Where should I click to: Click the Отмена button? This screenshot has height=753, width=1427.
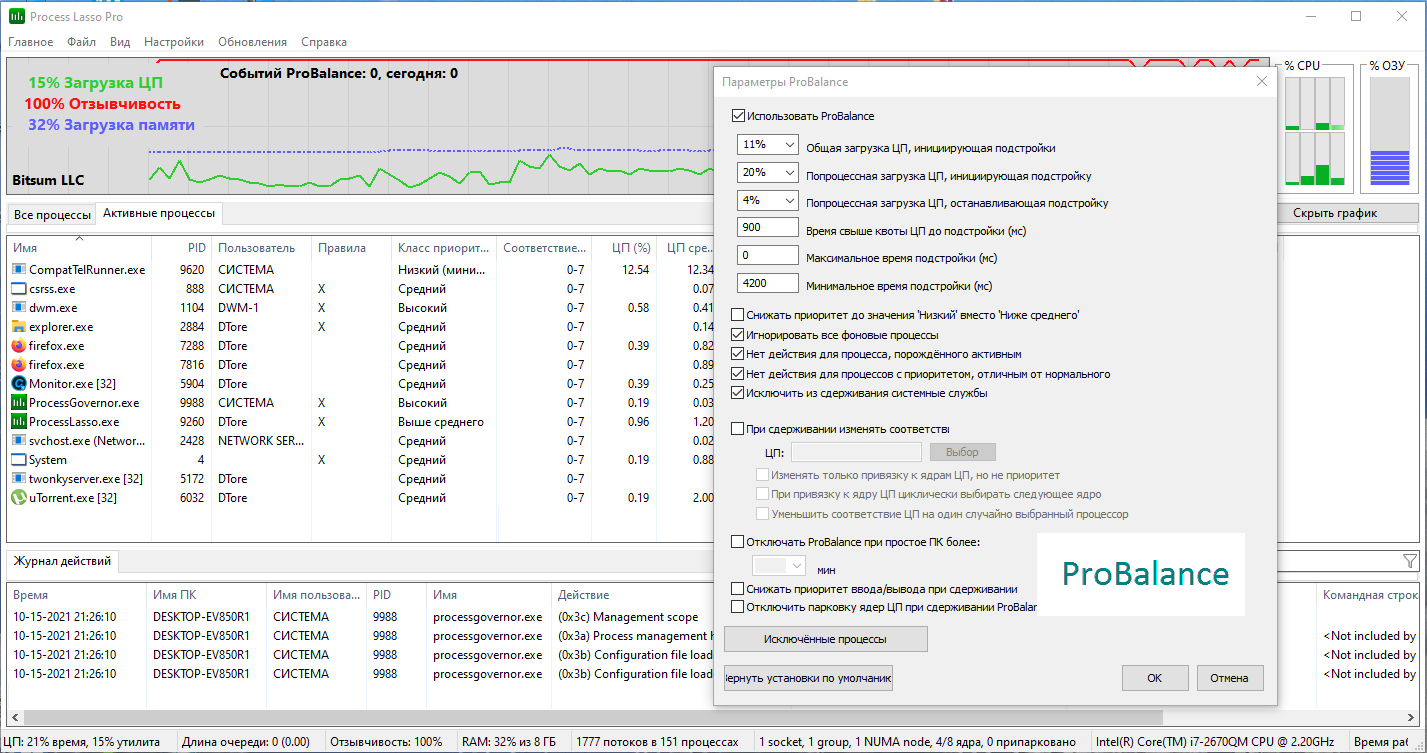tap(1229, 678)
